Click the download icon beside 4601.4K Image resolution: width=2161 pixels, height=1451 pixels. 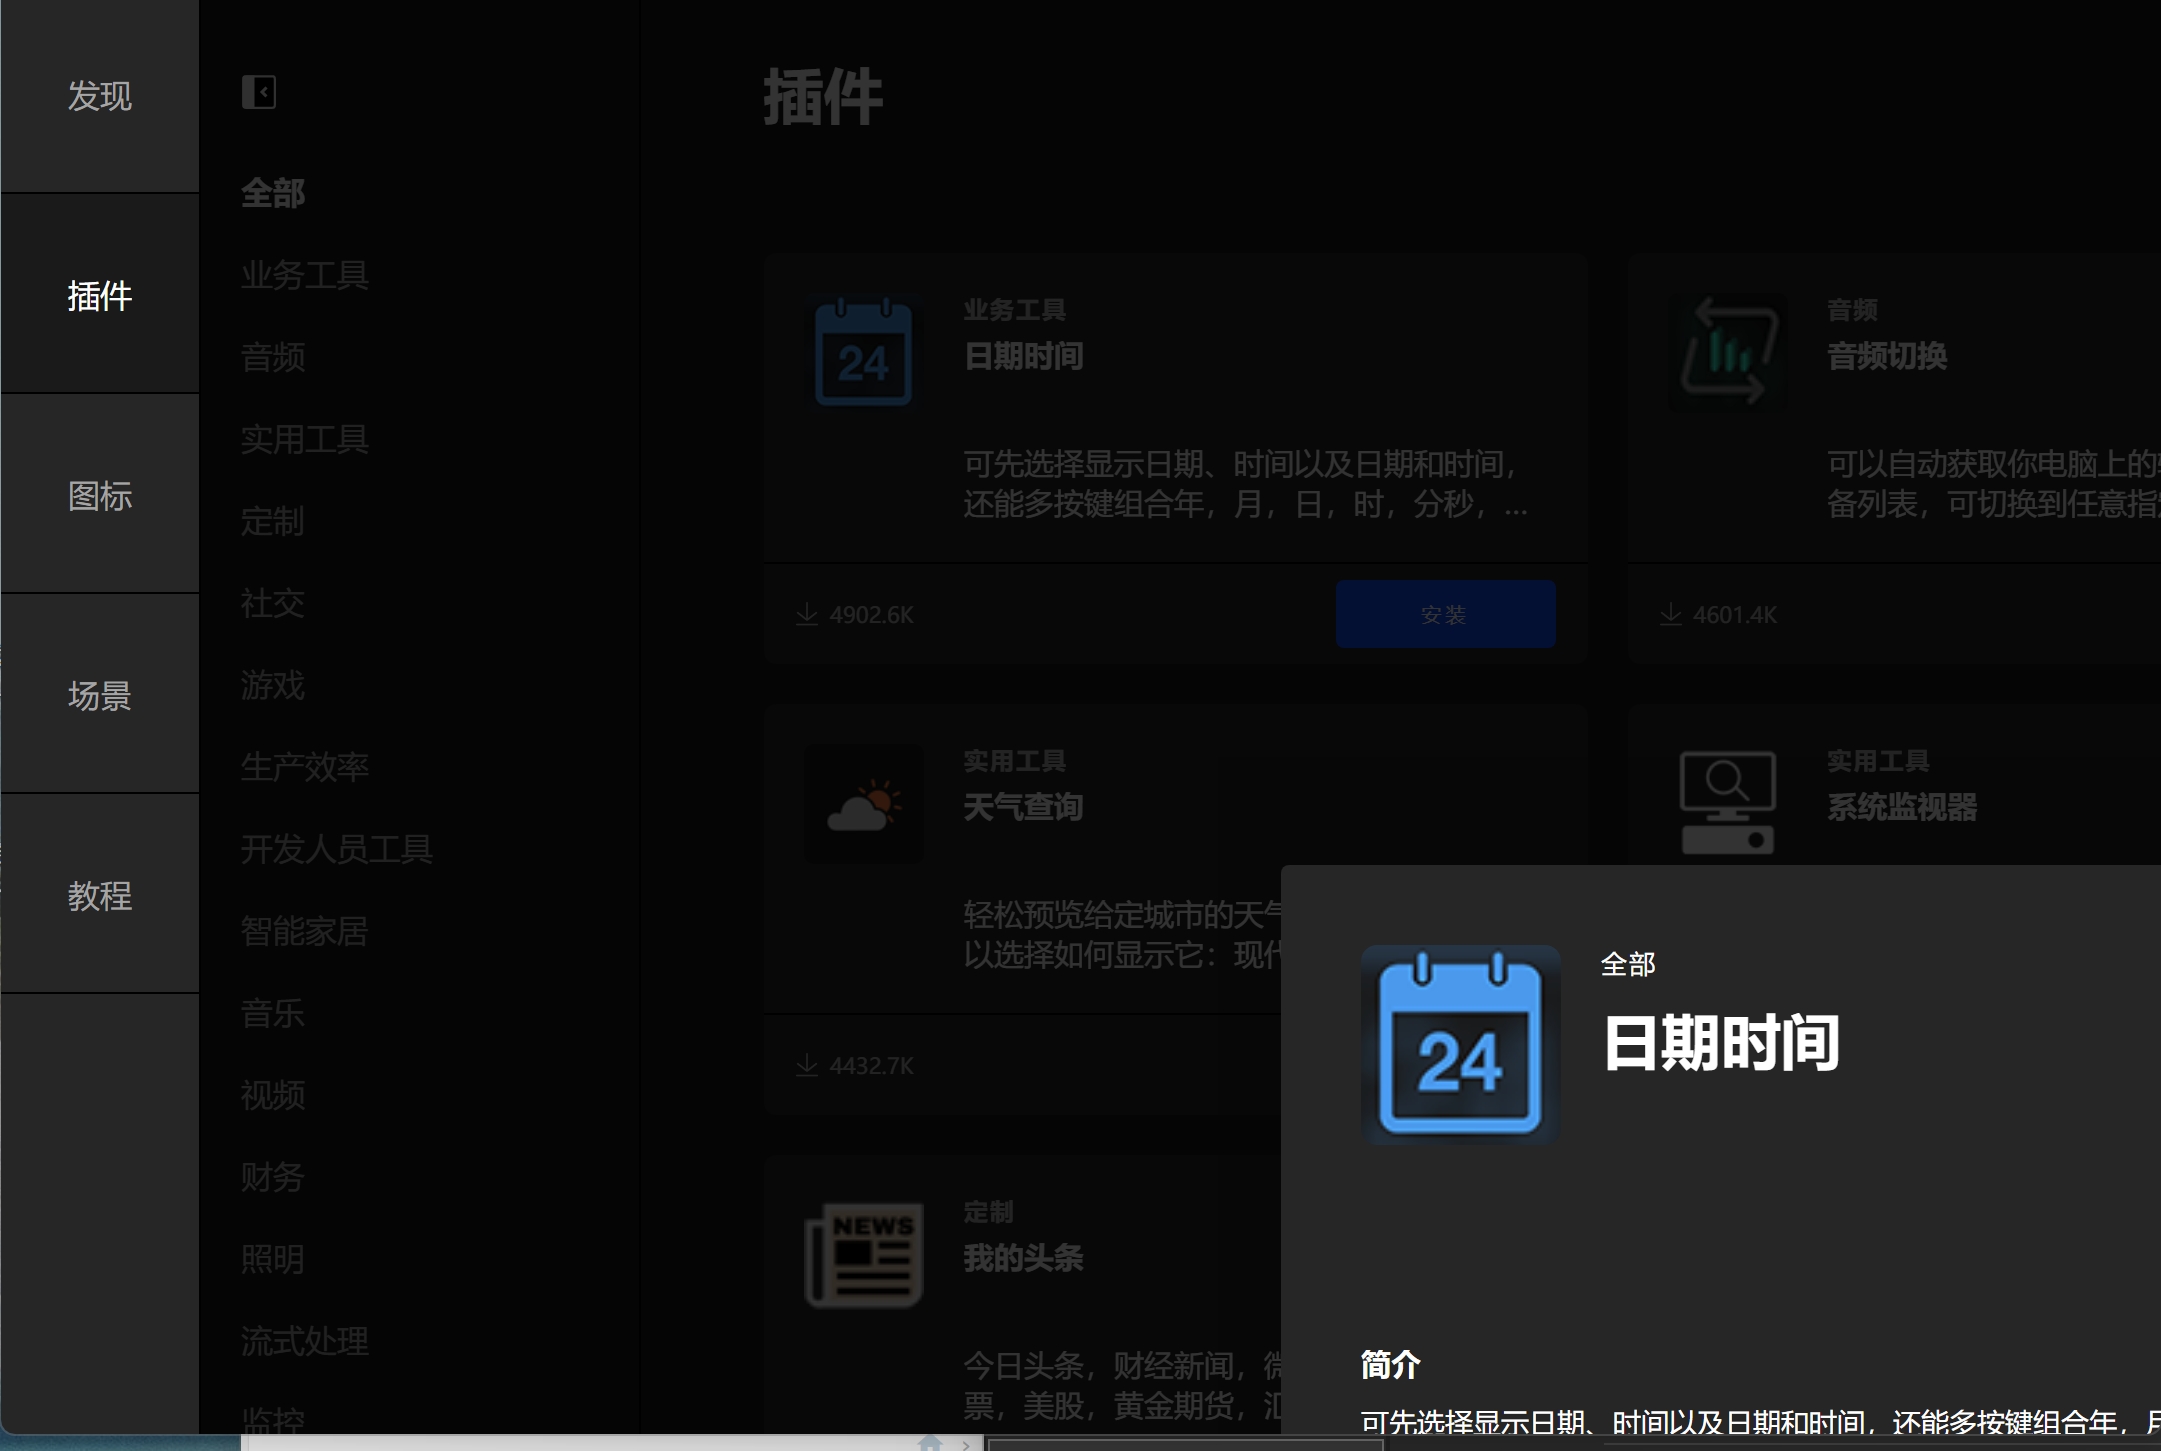[x=1668, y=614]
